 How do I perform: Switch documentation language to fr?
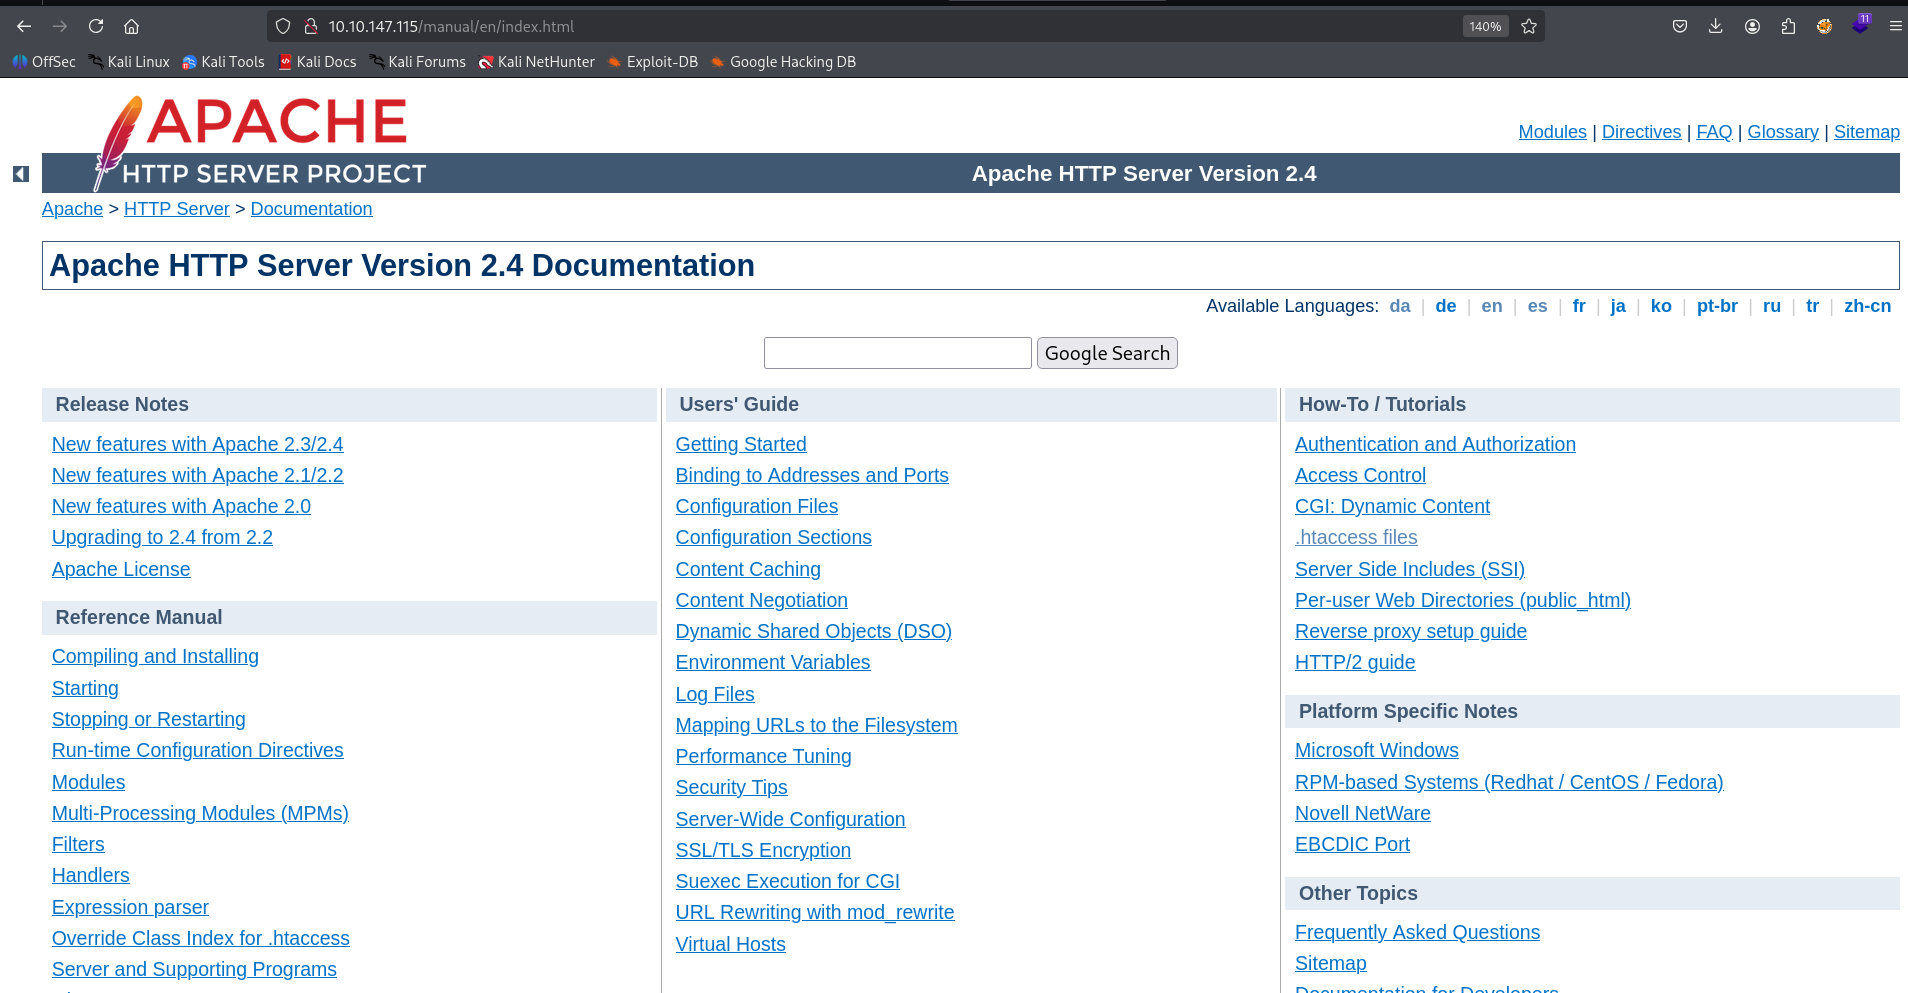1578,306
